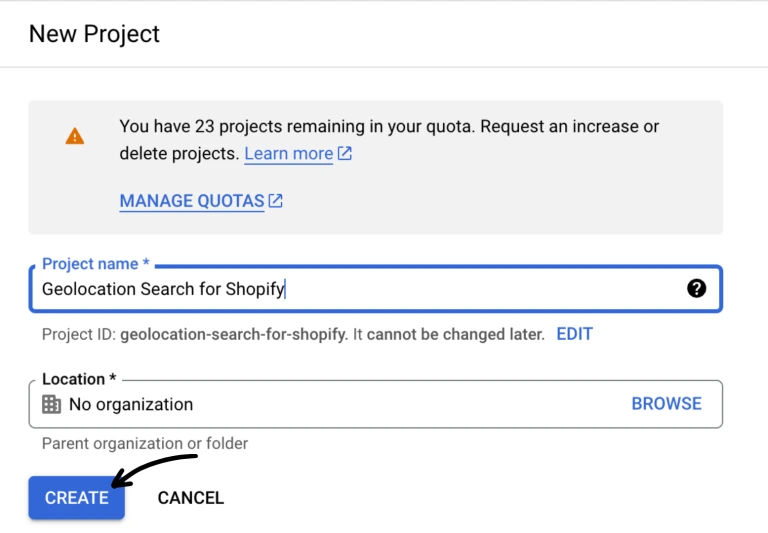768x533 pixels.
Task: Click EDIT to change the Project ID
Action: (574, 334)
